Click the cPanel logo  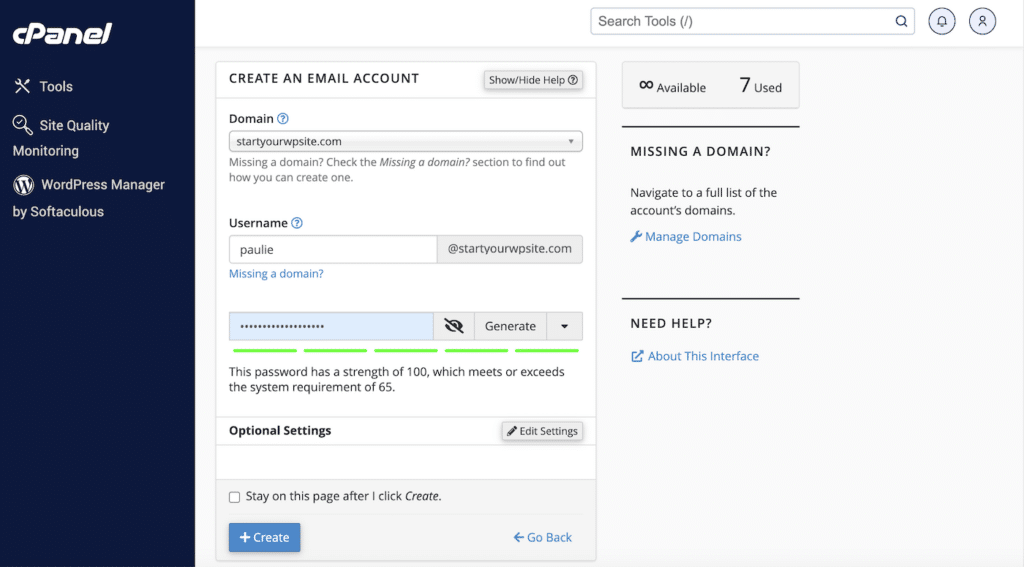[62, 33]
